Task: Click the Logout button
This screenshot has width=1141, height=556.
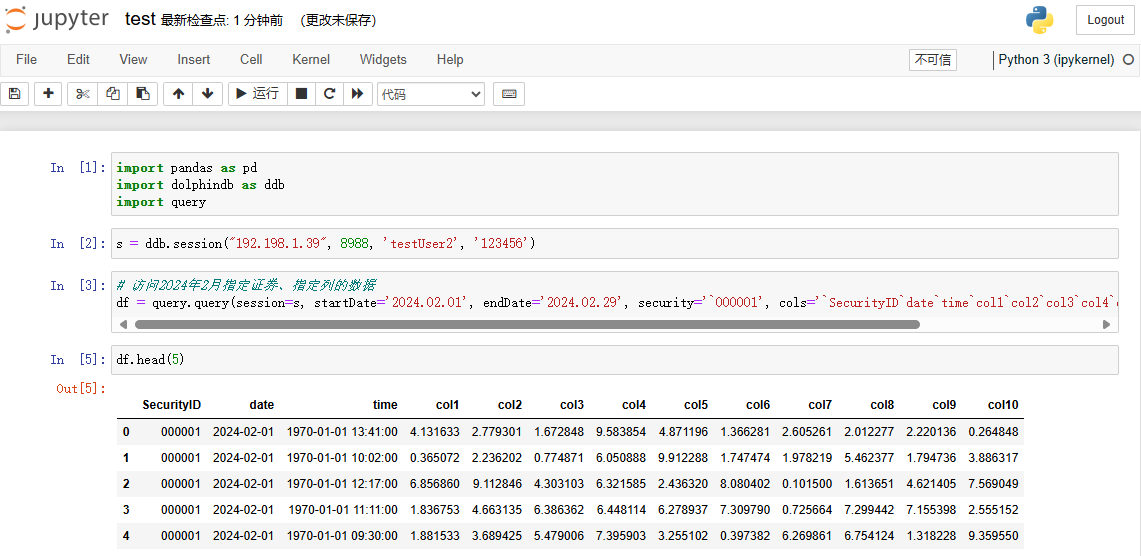Action: [x=1105, y=20]
